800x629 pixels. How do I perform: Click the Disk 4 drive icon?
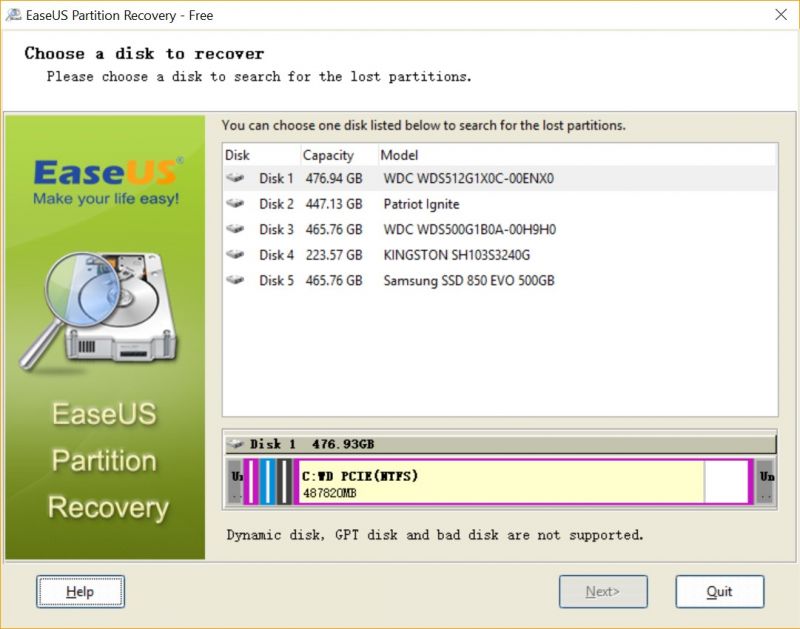tap(235, 254)
